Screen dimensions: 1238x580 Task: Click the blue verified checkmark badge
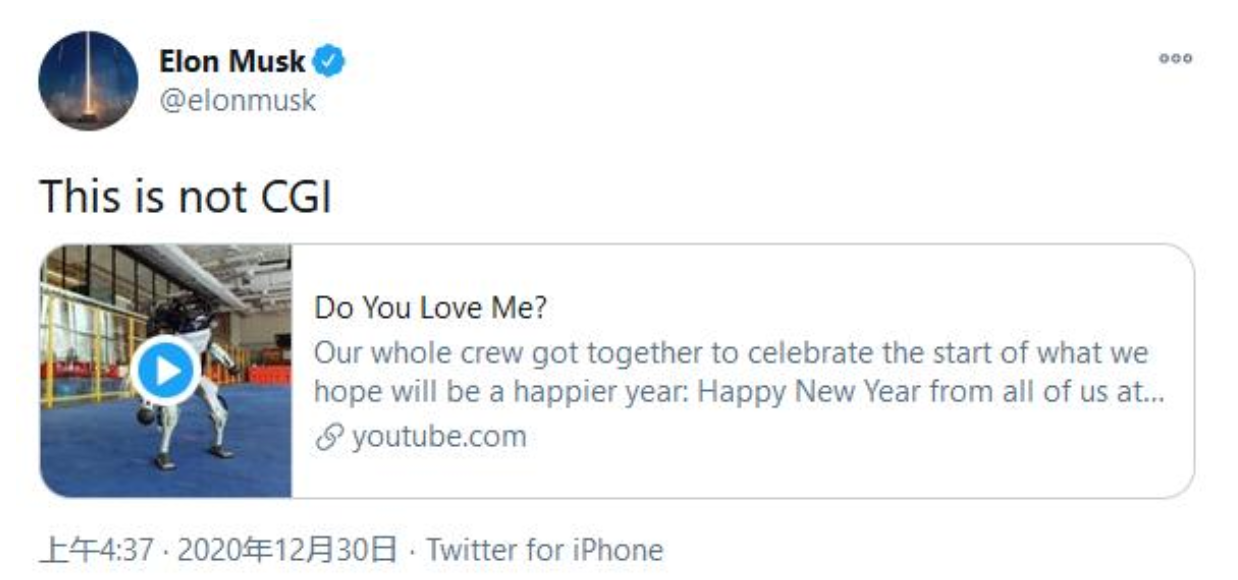(x=329, y=62)
